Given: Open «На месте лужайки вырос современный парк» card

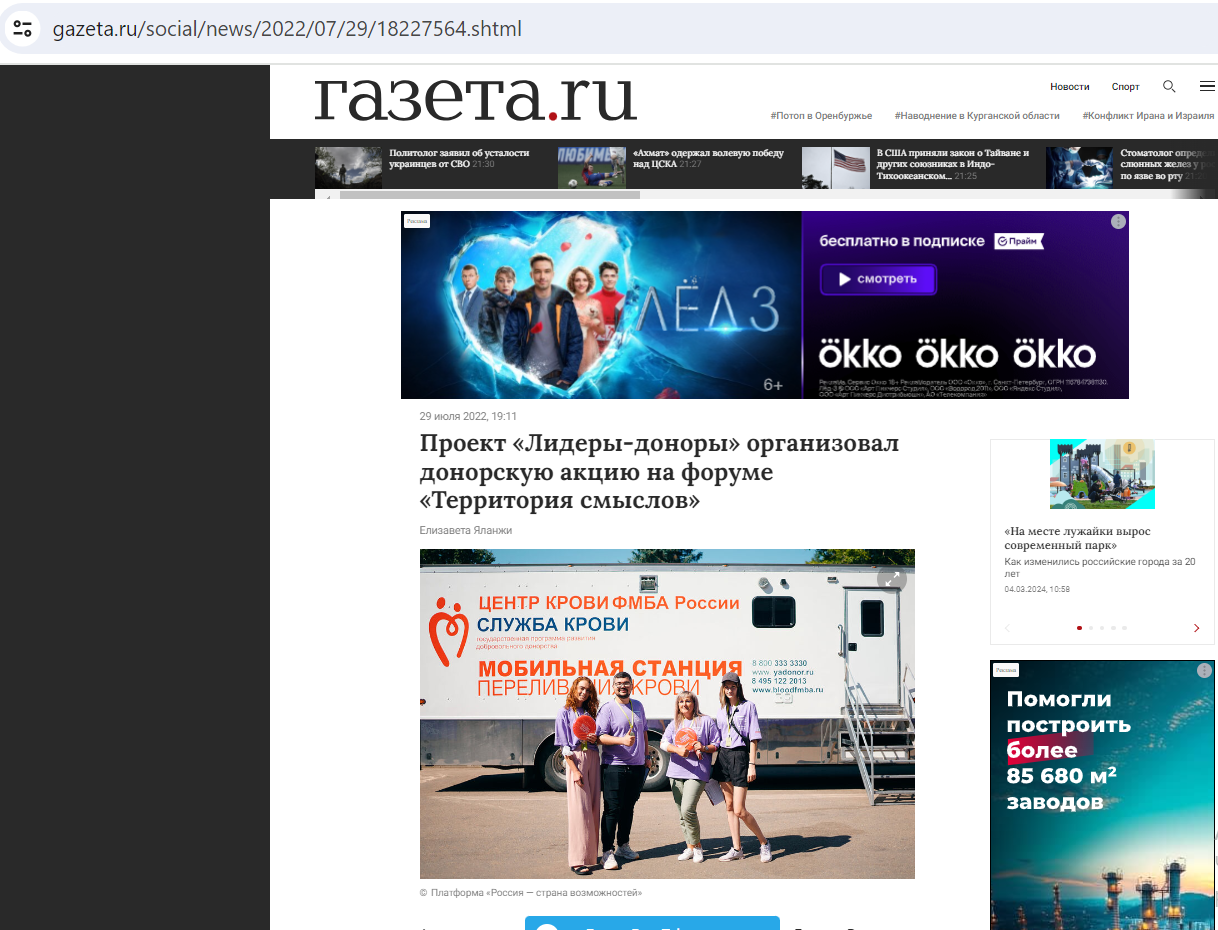Looking at the screenshot, I should coord(1078,538).
